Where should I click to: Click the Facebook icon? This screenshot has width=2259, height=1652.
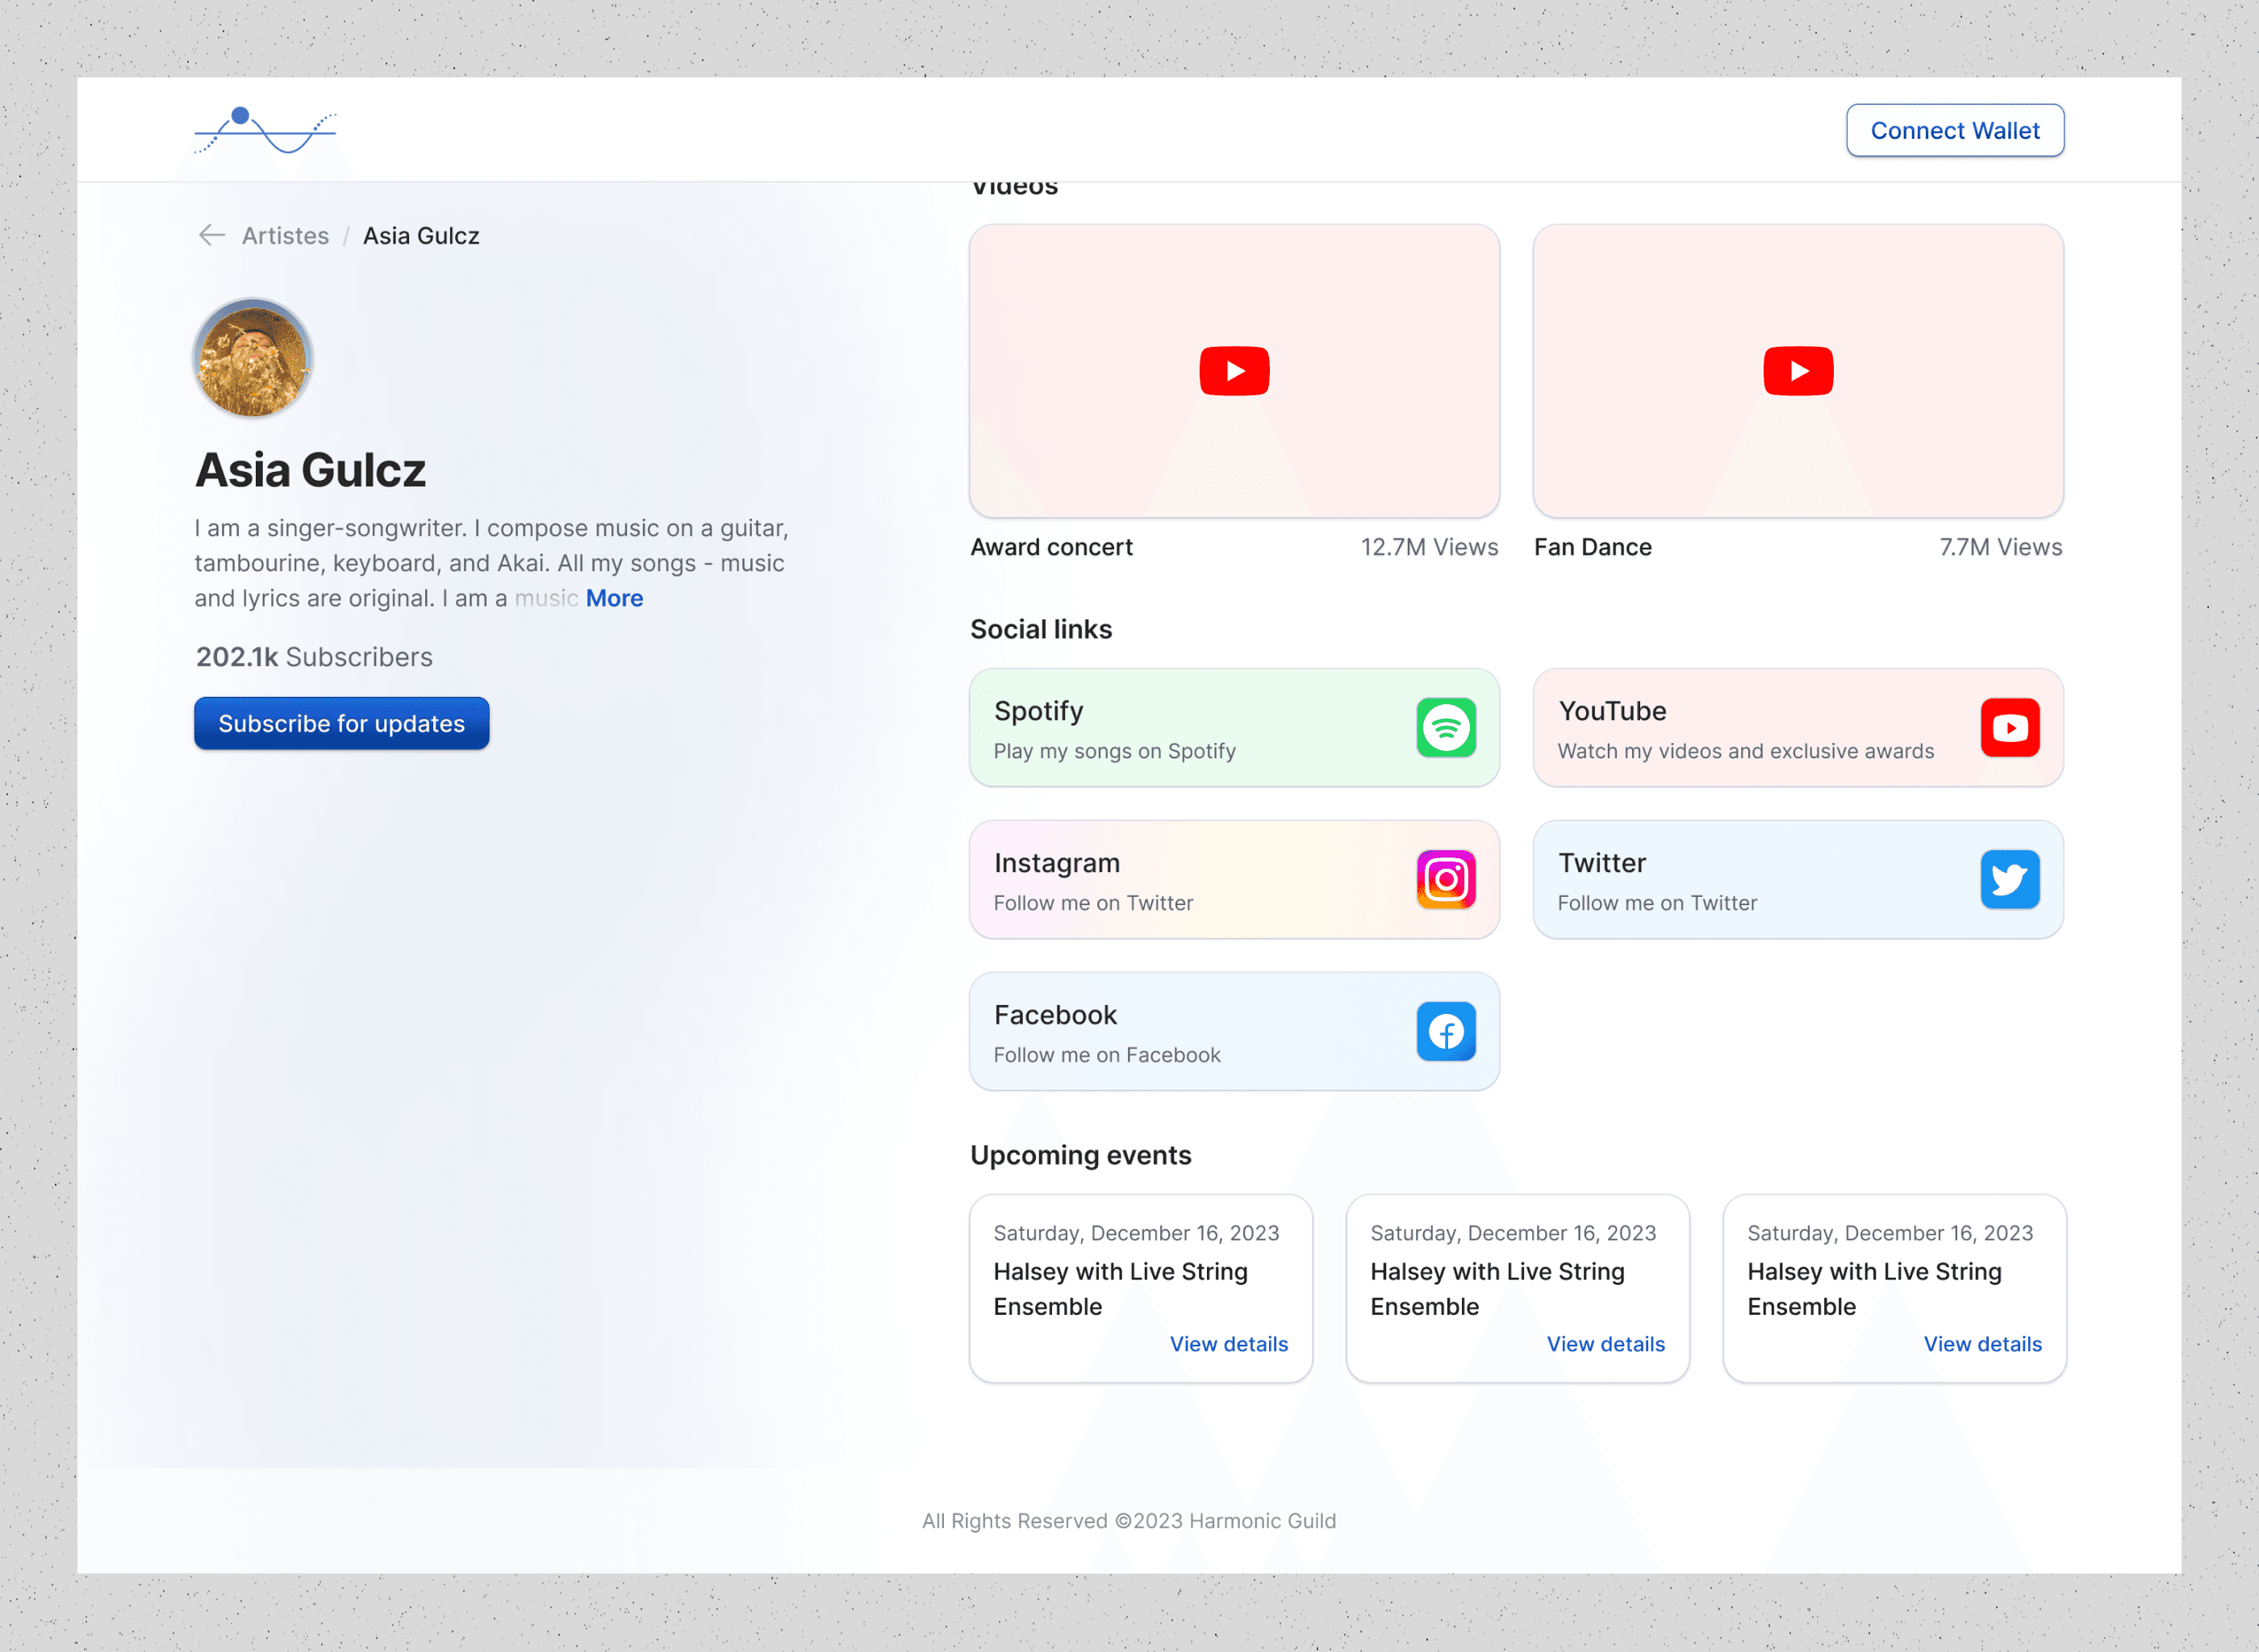[x=1445, y=1032]
